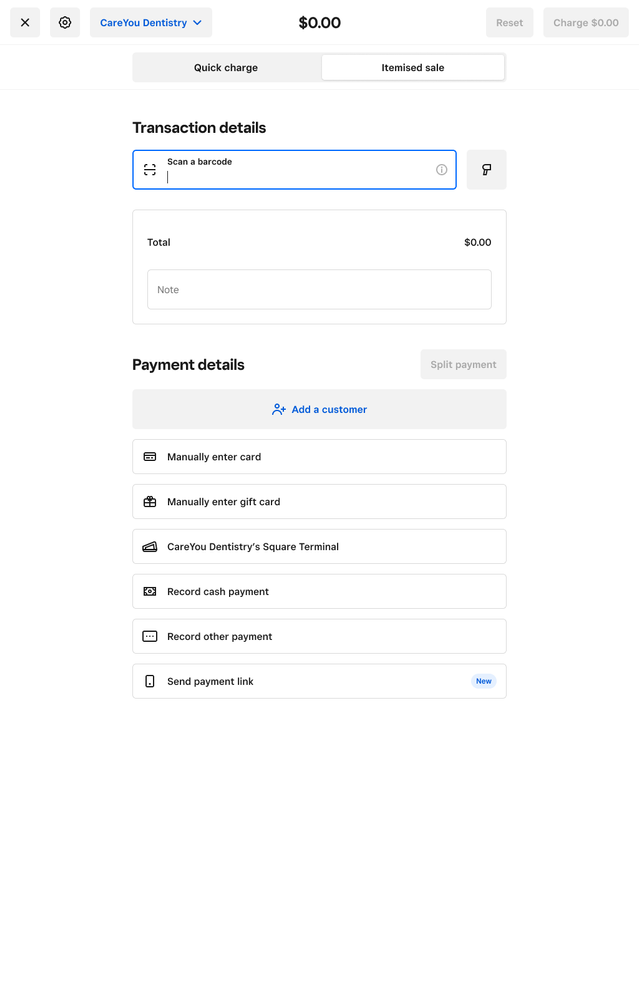Click the Charge $0.00 button

pyautogui.click(x=585, y=22)
